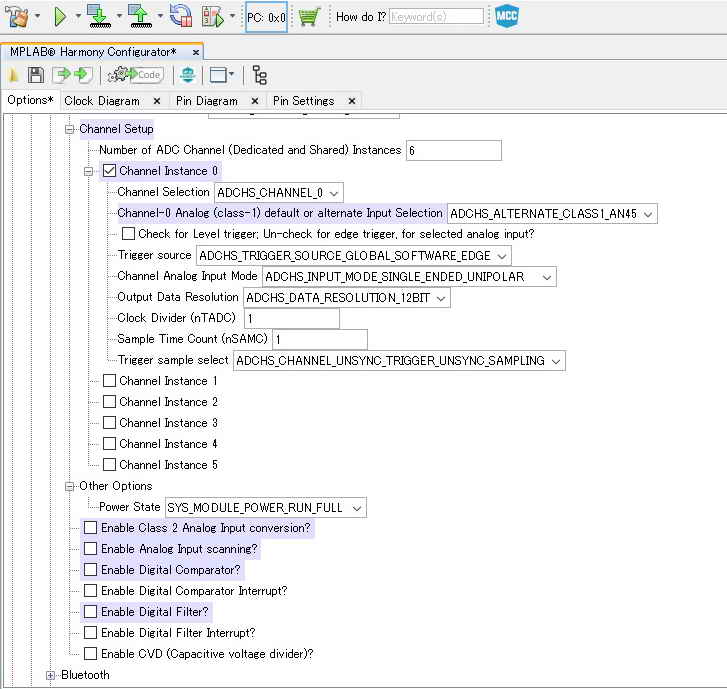Enable Channel Instance 5 checkbox
The width and height of the screenshot is (727, 689).
tap(109, 465)
